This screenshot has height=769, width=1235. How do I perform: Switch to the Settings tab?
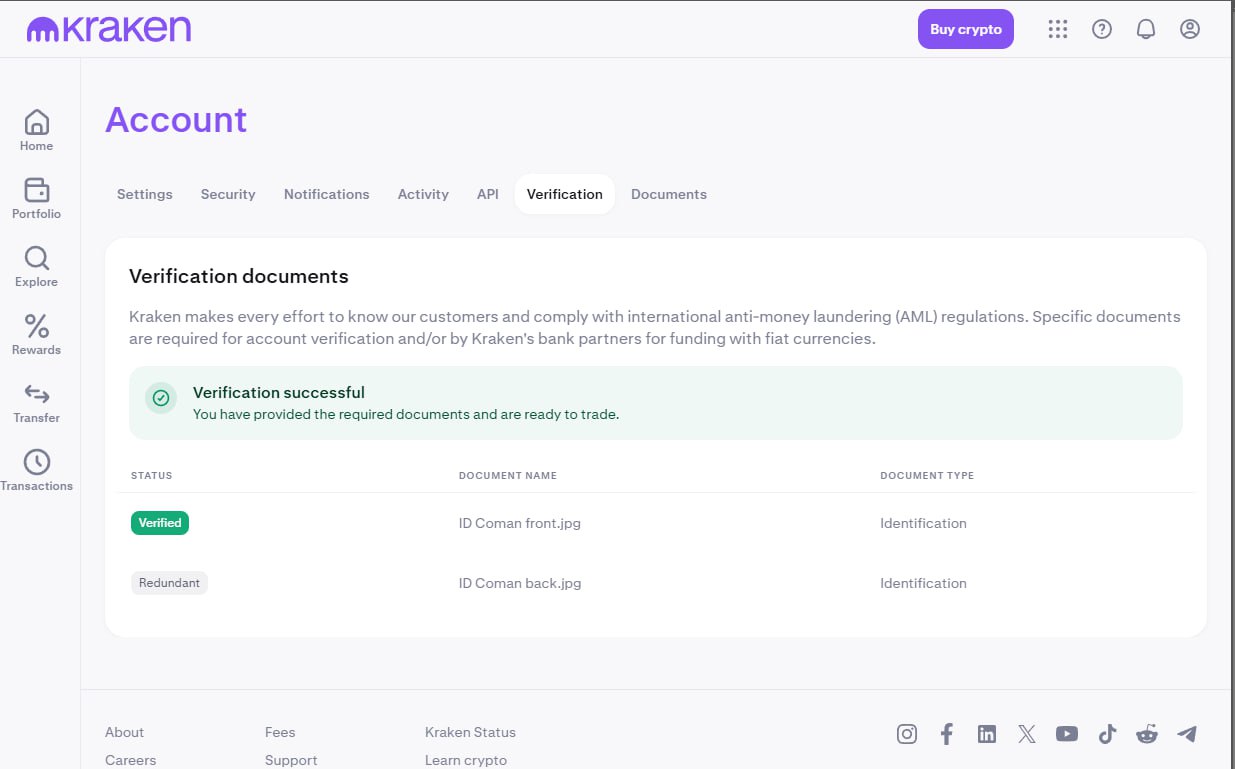[145, 194]
